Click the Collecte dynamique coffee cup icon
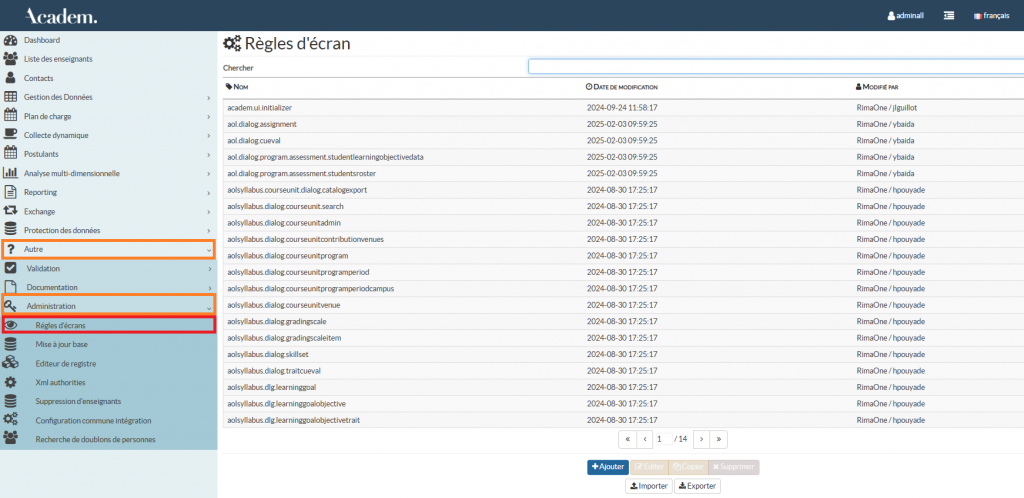Viewport: 1024px width, 498px height. click(x=11, y=135)
